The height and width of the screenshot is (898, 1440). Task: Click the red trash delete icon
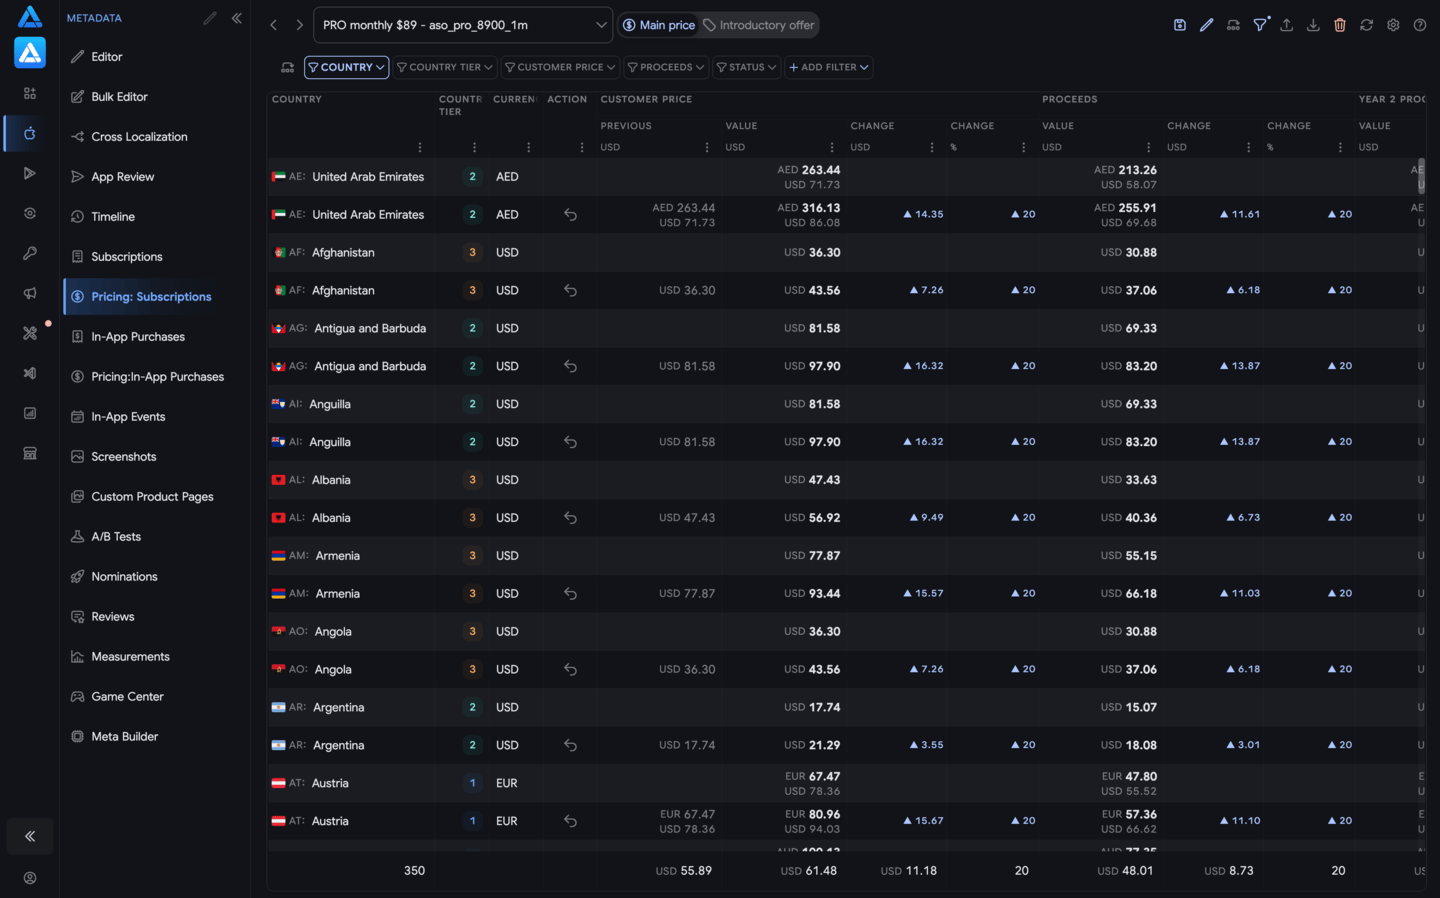click(1340, 25)
